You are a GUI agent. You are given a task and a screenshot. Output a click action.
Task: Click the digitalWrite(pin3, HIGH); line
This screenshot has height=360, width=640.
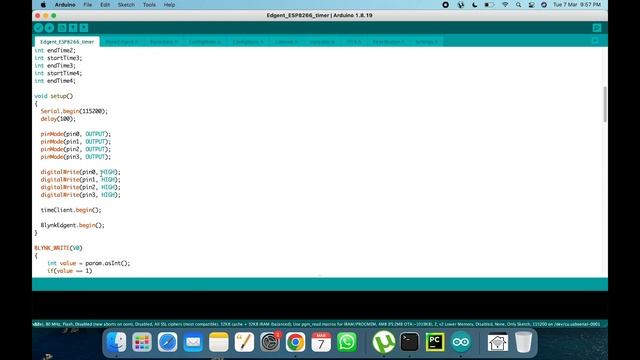tap(80, 195)
